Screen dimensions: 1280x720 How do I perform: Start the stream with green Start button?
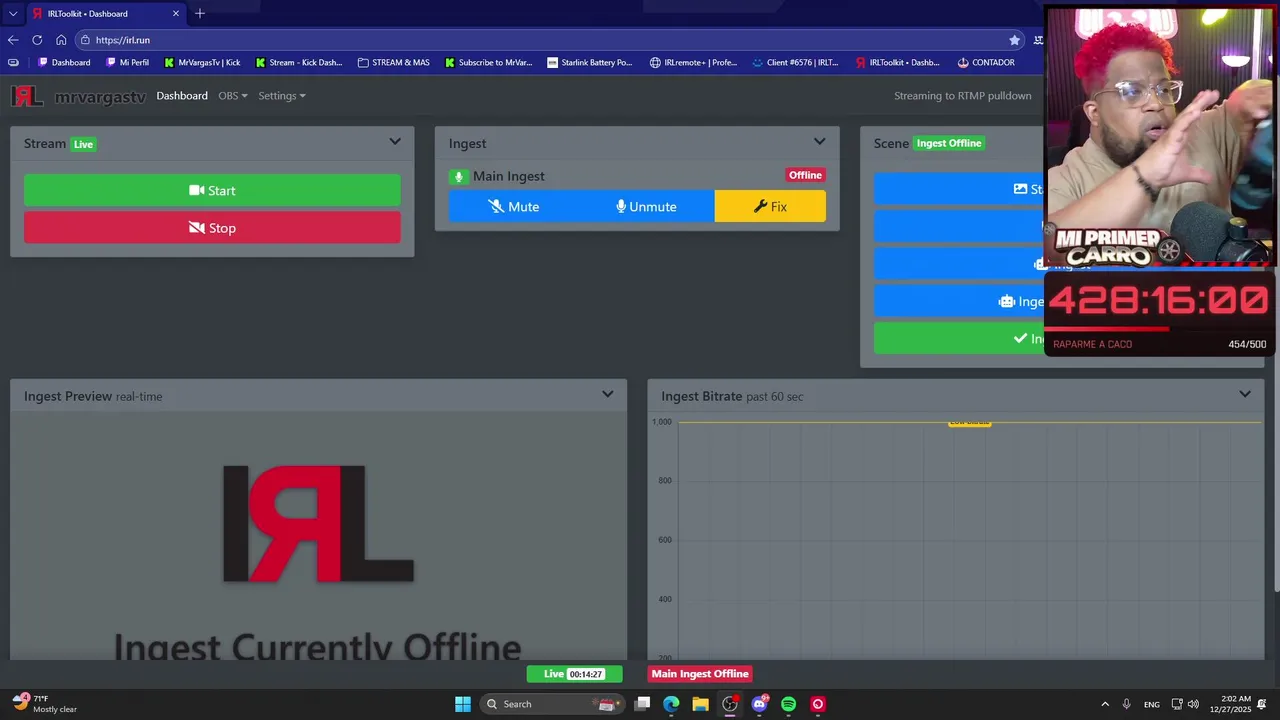coord(212,190)
